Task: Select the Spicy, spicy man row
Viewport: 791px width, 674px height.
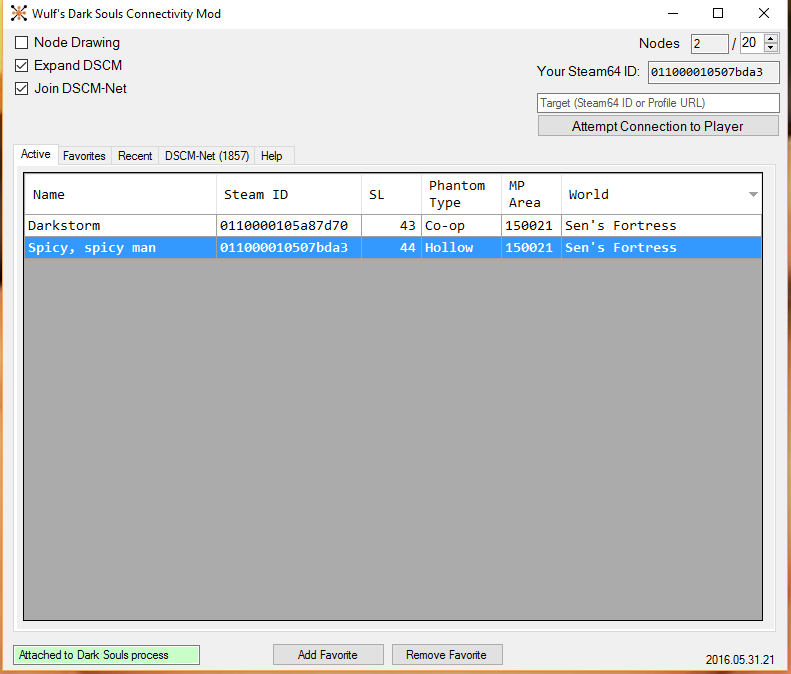Action: (393, 248)
